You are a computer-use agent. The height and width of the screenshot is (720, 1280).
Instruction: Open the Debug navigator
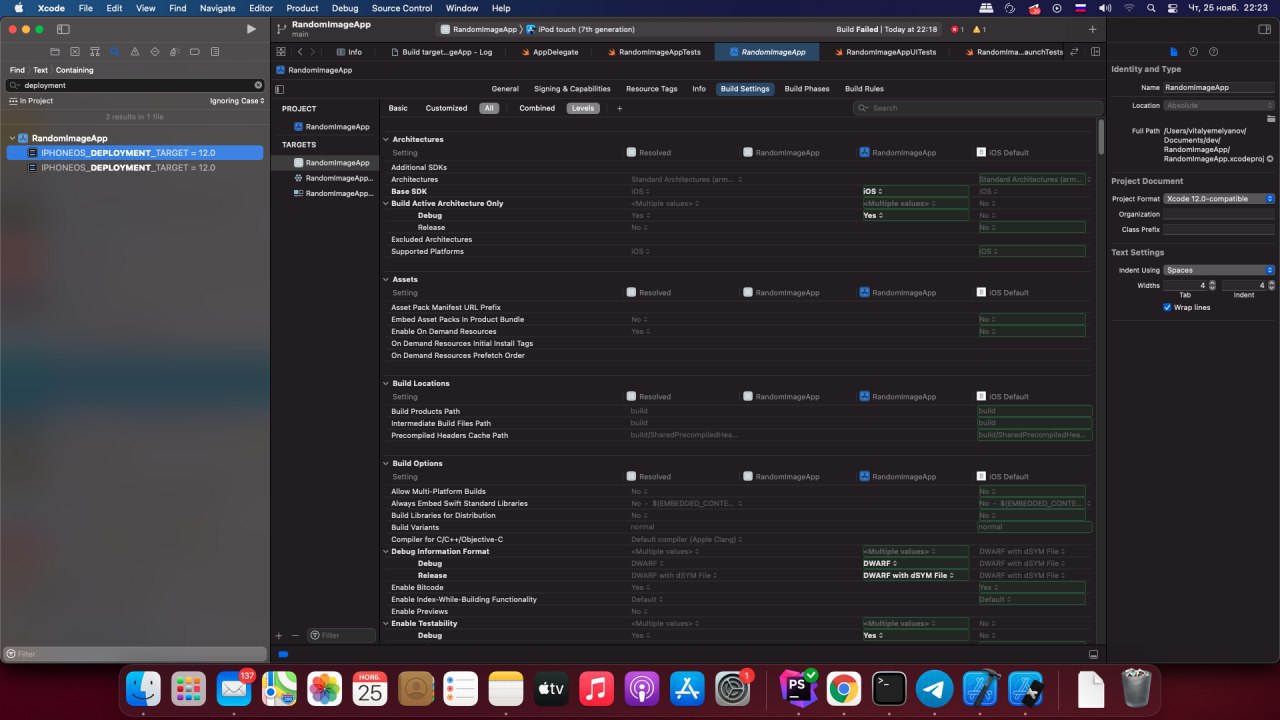(x=175, y=51)
